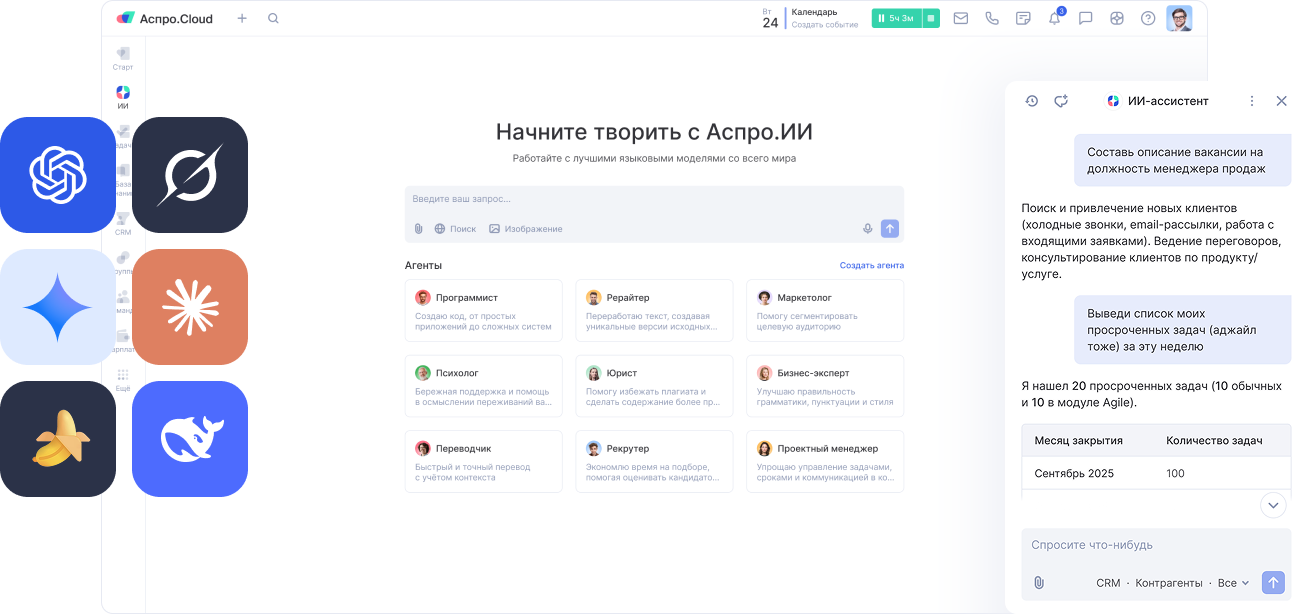Image resolution: width=1308 pixels, height=614 pixels.
Task: Open notifications bell with badge 3
Action: (1055, 17)
